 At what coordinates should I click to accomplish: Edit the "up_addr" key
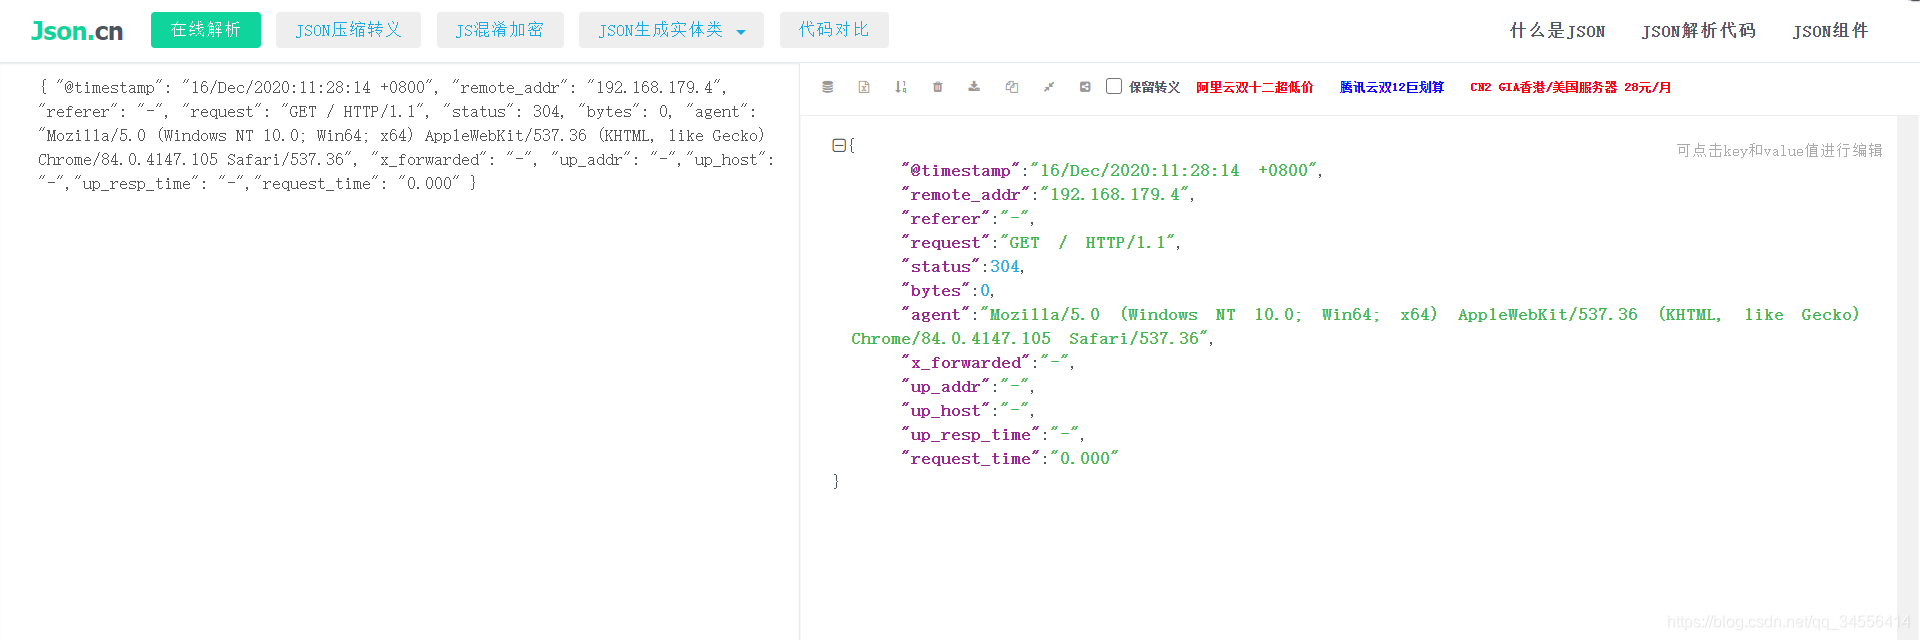tap(946, 387)
